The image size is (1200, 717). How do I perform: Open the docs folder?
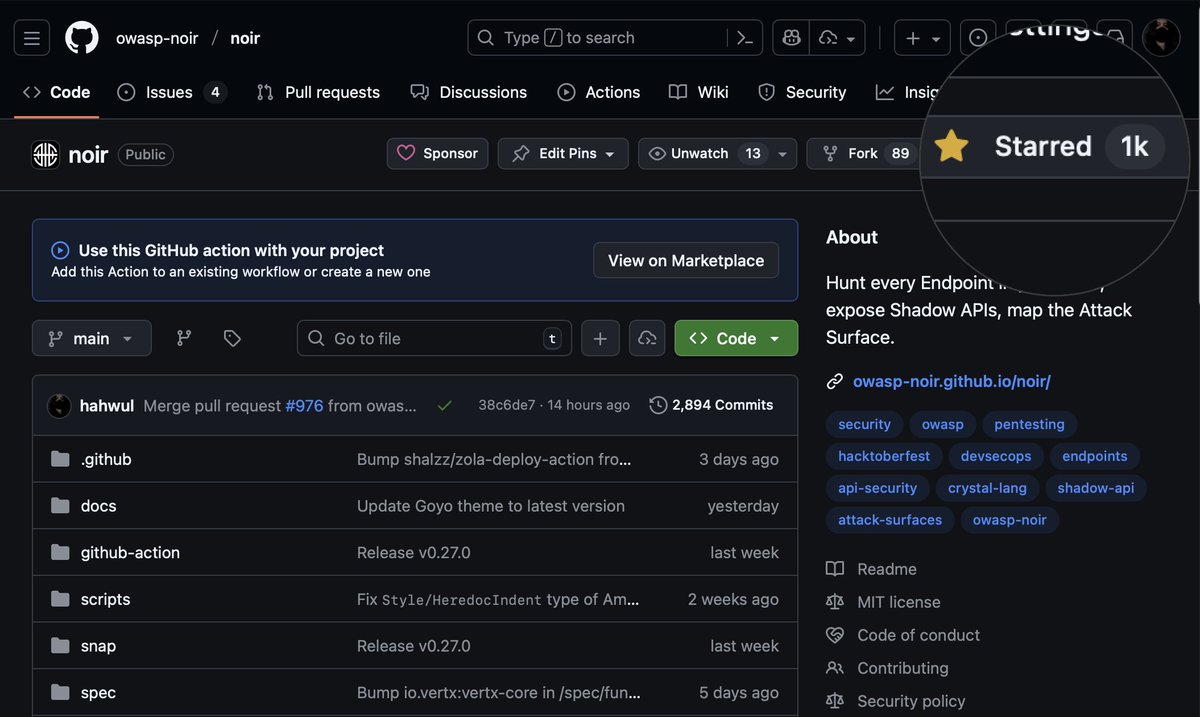[98, 506]
